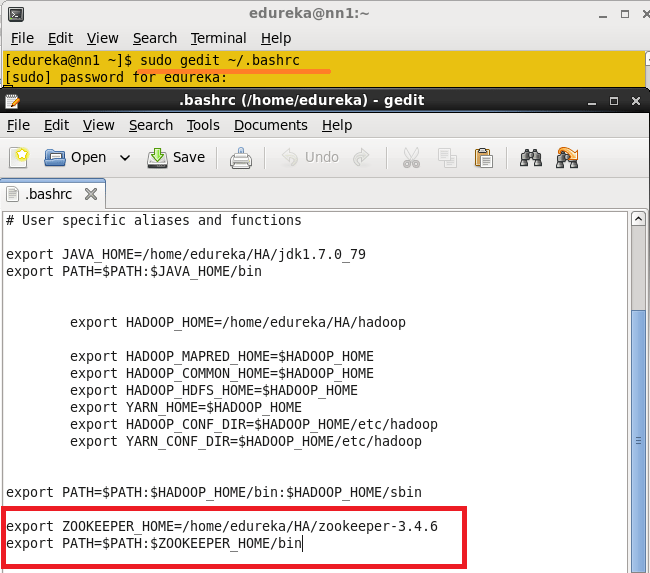
Task: Open the gedit Edit menu
Action: (x=56, y=125)
